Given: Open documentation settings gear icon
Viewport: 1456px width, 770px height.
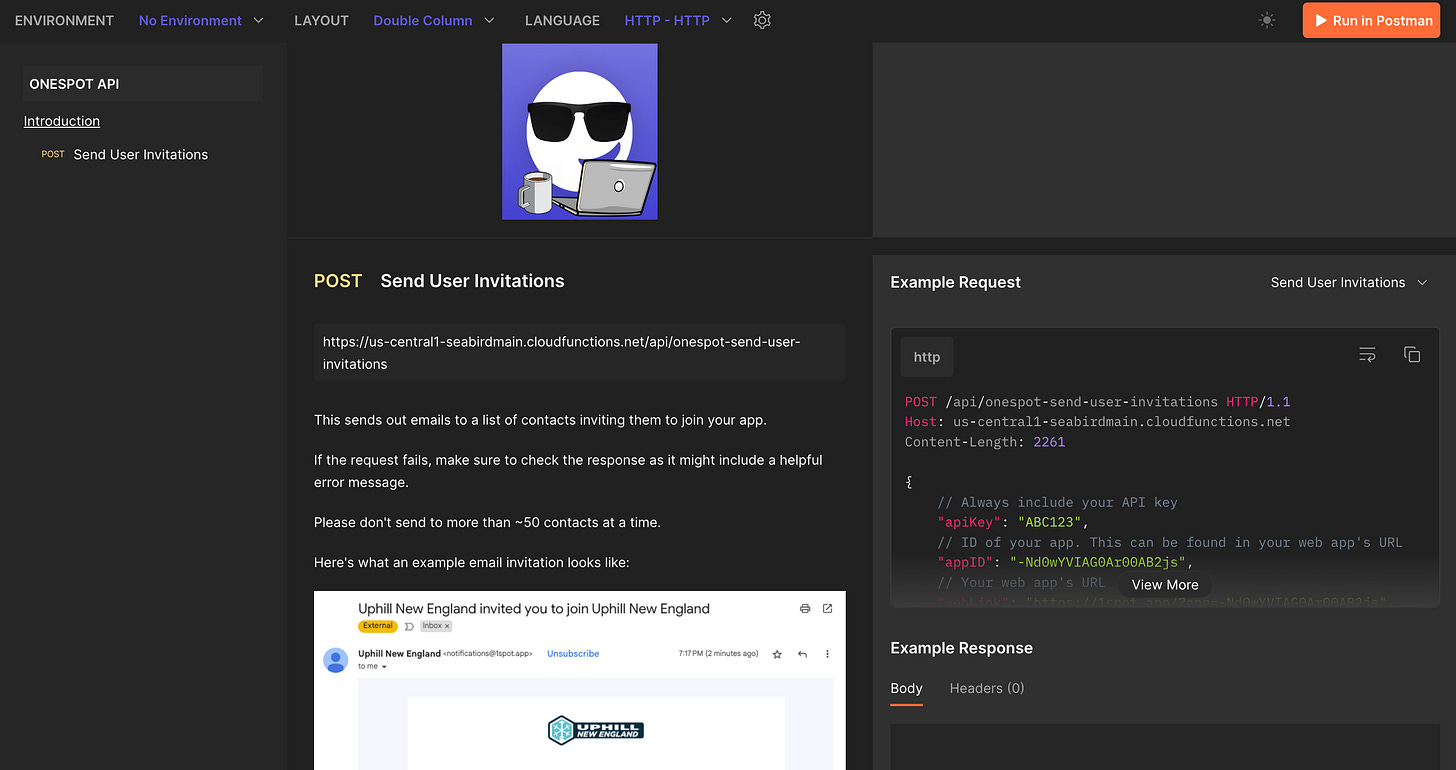Looking at the screenshot, I should pos(762,20).
